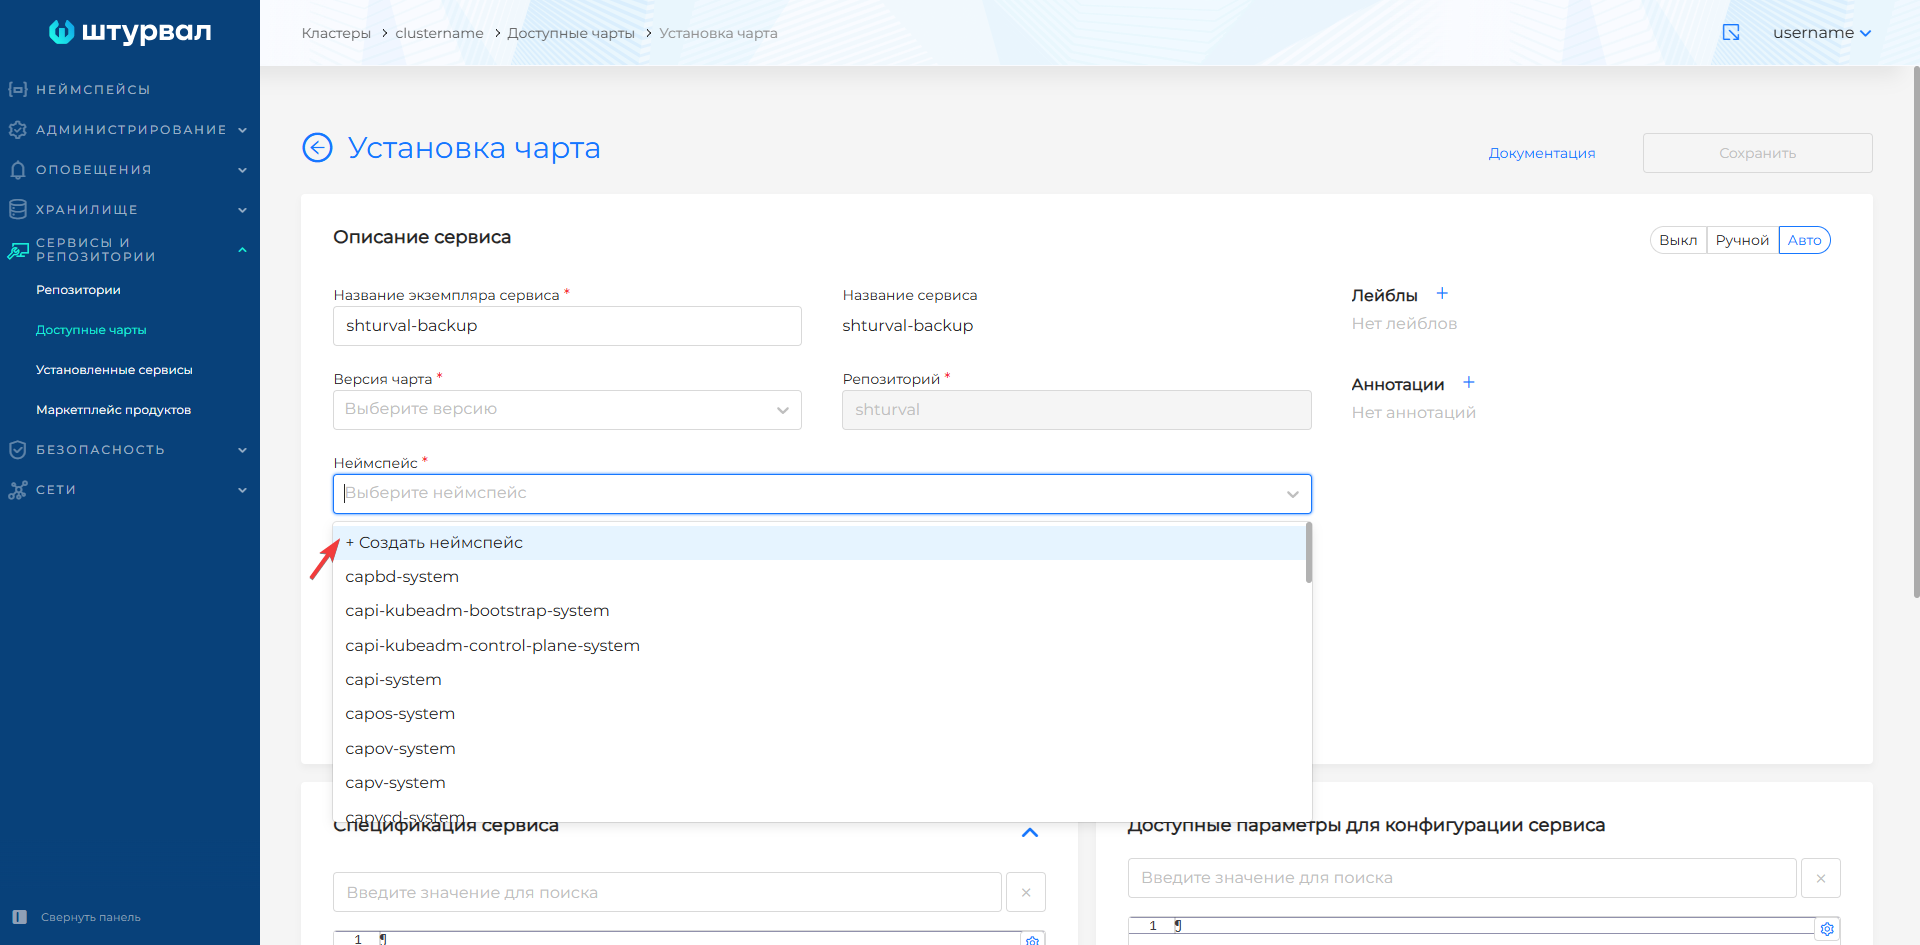Viewport: 1920px width, 945px height.
Task: Open the editor settings gear icon
Action: (1829, 928)
